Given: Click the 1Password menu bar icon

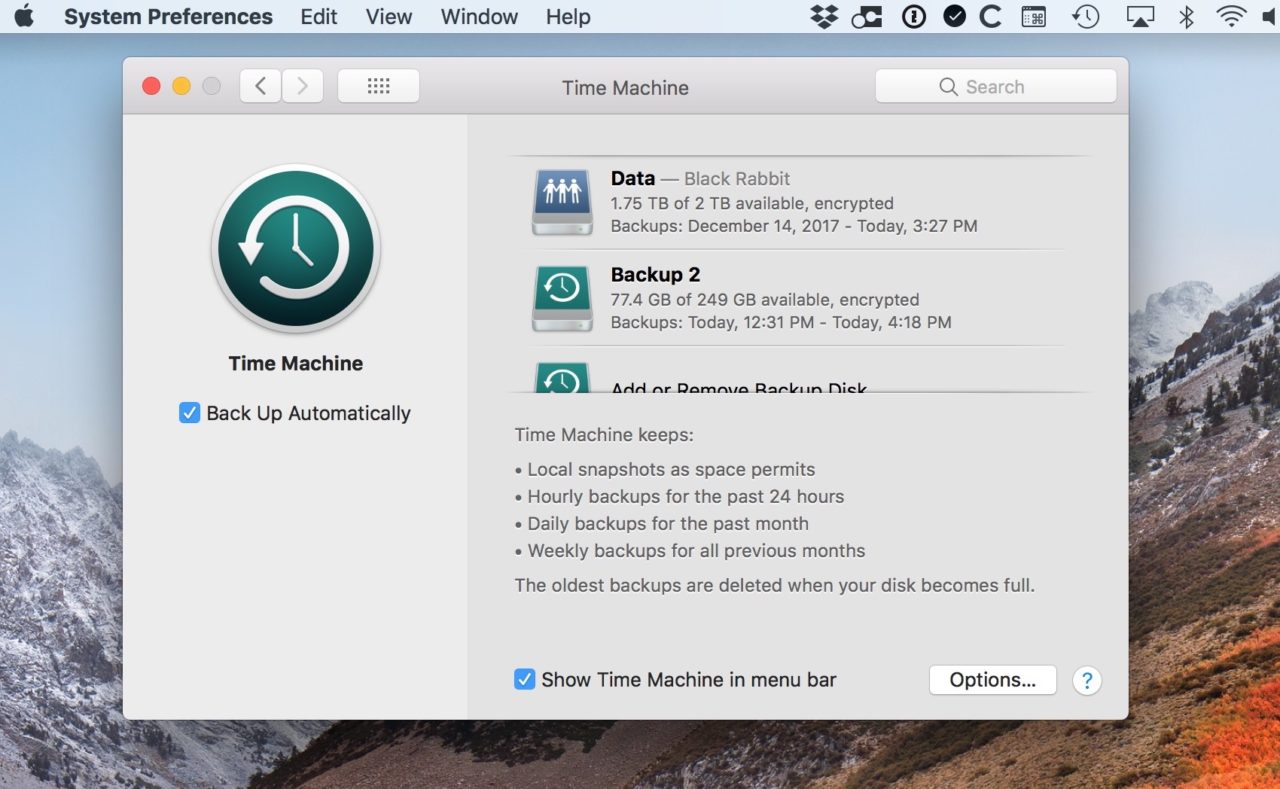Looking at the screenshot, I should click(x=913, y=16).
